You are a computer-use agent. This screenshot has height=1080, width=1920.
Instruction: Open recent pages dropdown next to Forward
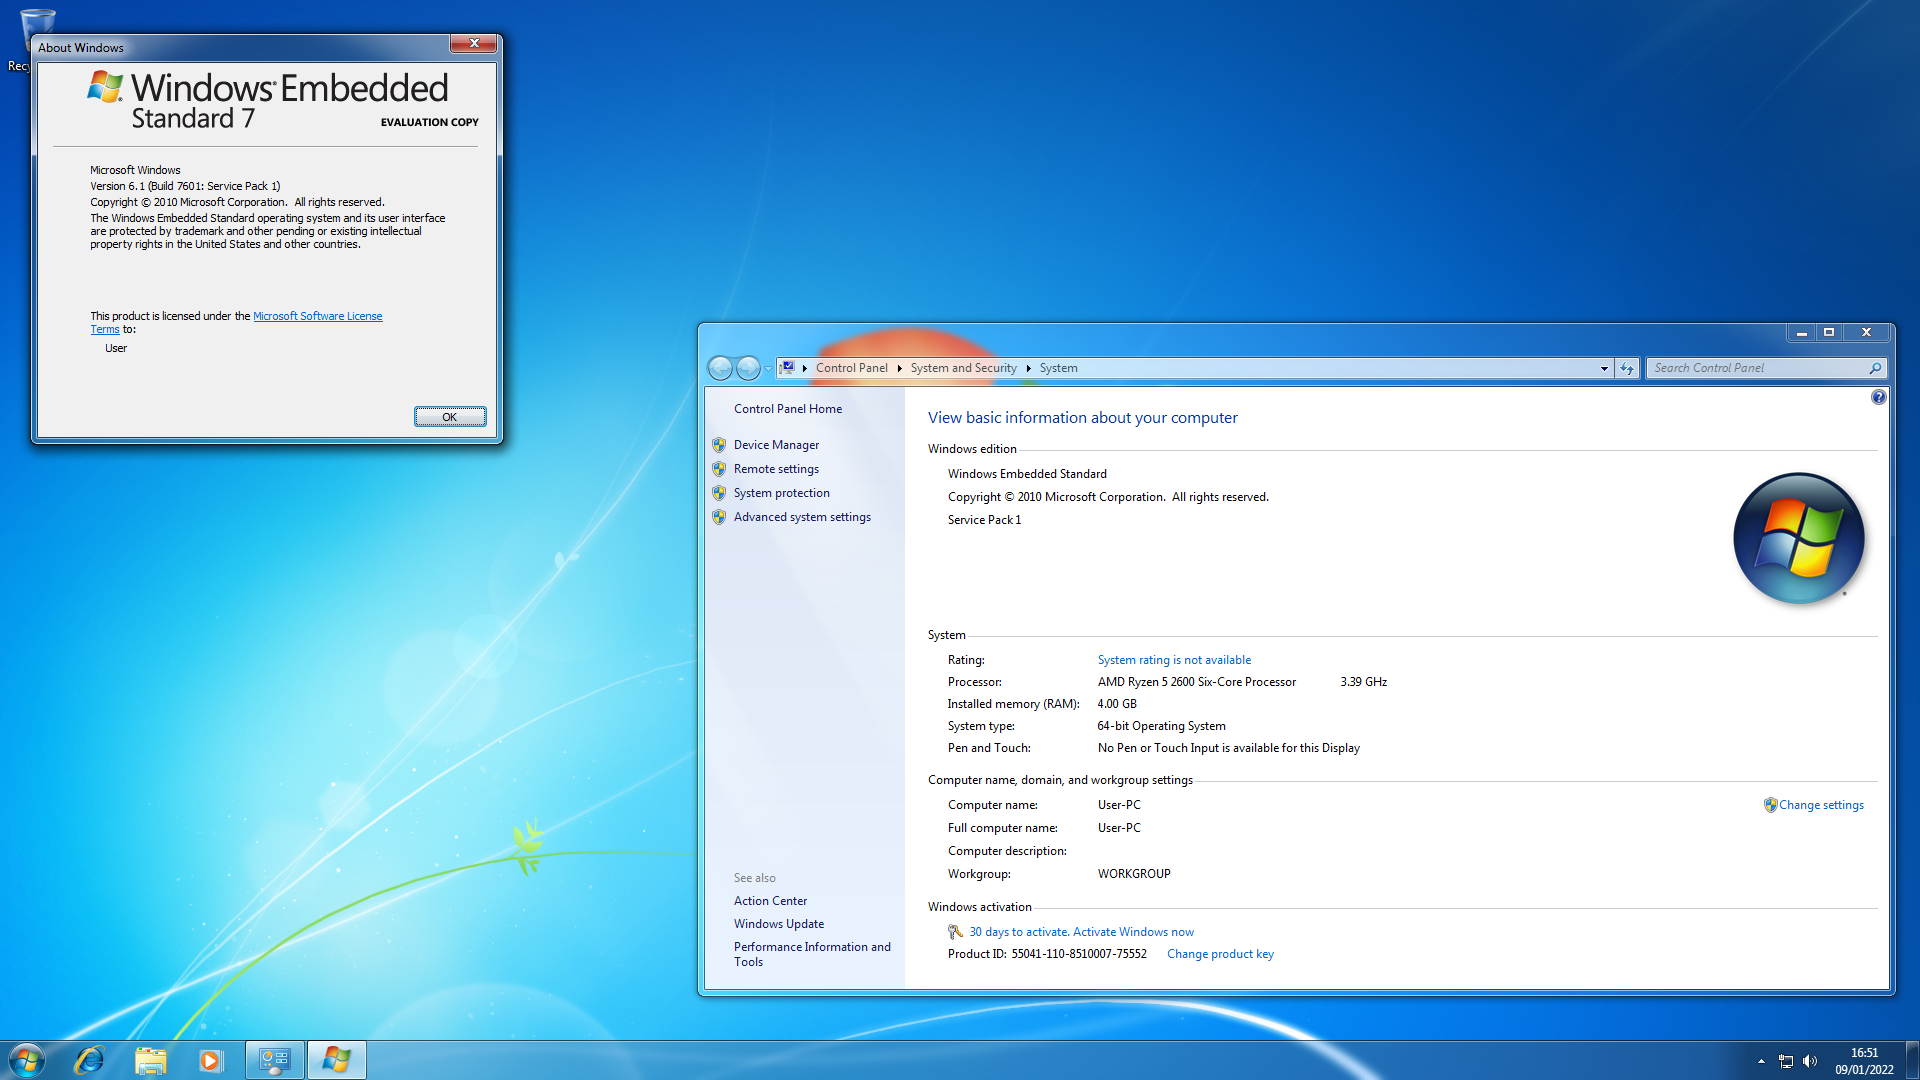pos(768,368)
